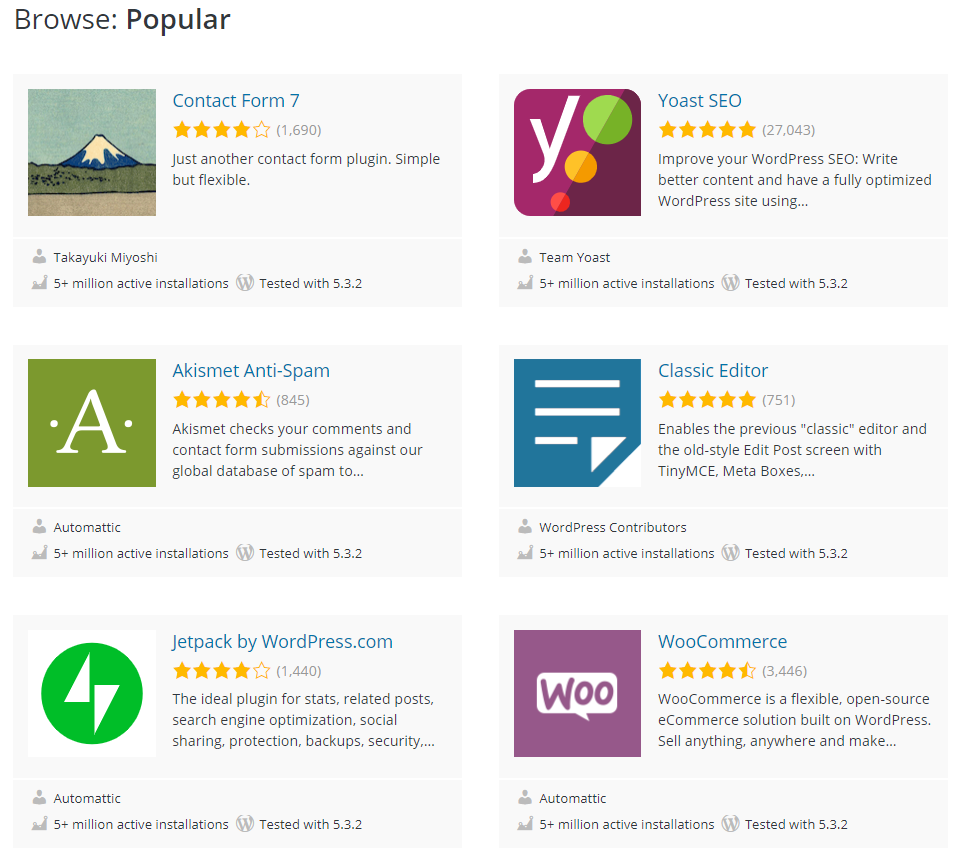This screenshot has height=853, width=959.
Task: Click the WooCommerce purple Woo logo
Action: click(577, 693)
